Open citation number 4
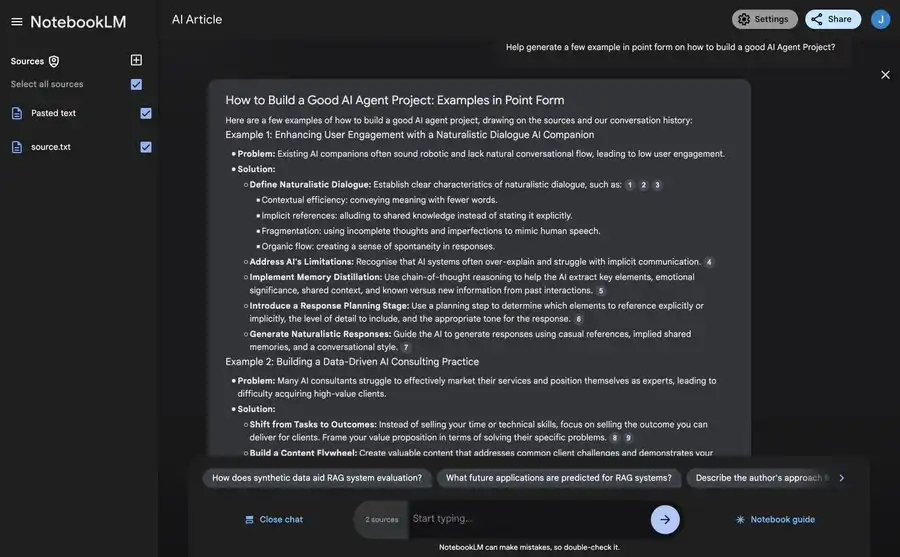900x557 pixels. [709, 262]
